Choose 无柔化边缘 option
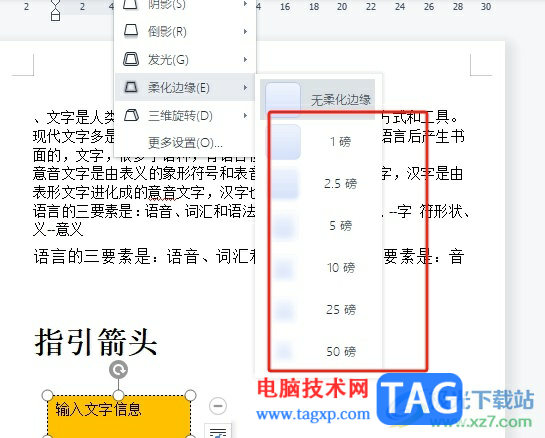The height and width of the screenshot is (438, 545). [318, 99]
